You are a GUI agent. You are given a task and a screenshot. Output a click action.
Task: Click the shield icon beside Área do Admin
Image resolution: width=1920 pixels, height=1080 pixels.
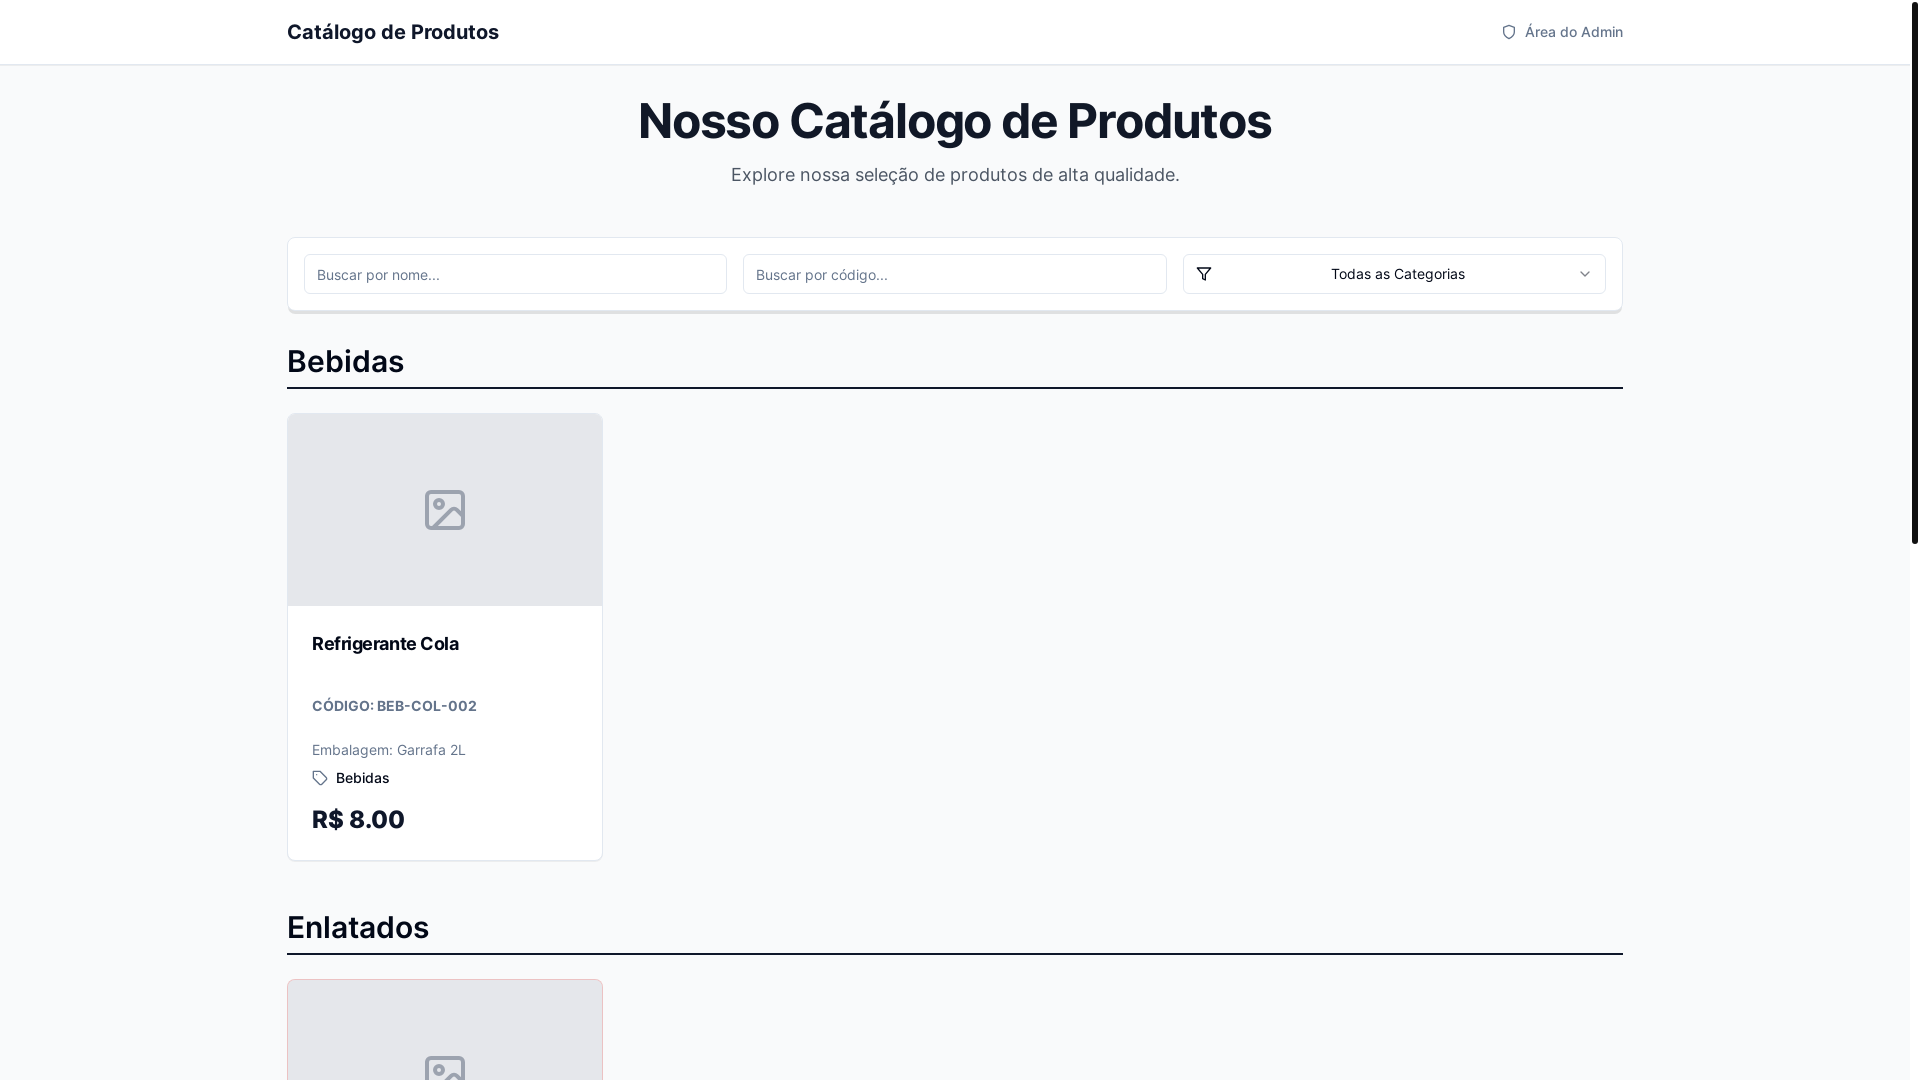1509,32
